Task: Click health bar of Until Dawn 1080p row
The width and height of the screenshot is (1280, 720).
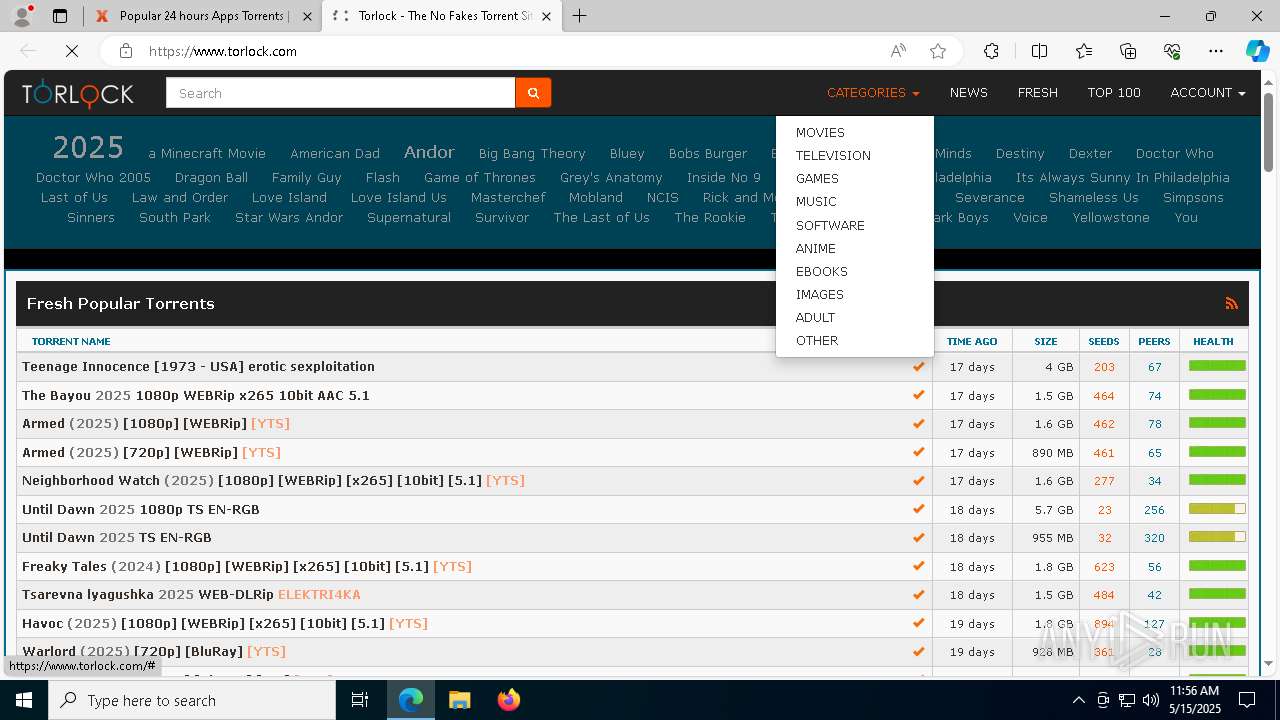Action: pyautogui.click(x=1217, y=509)
